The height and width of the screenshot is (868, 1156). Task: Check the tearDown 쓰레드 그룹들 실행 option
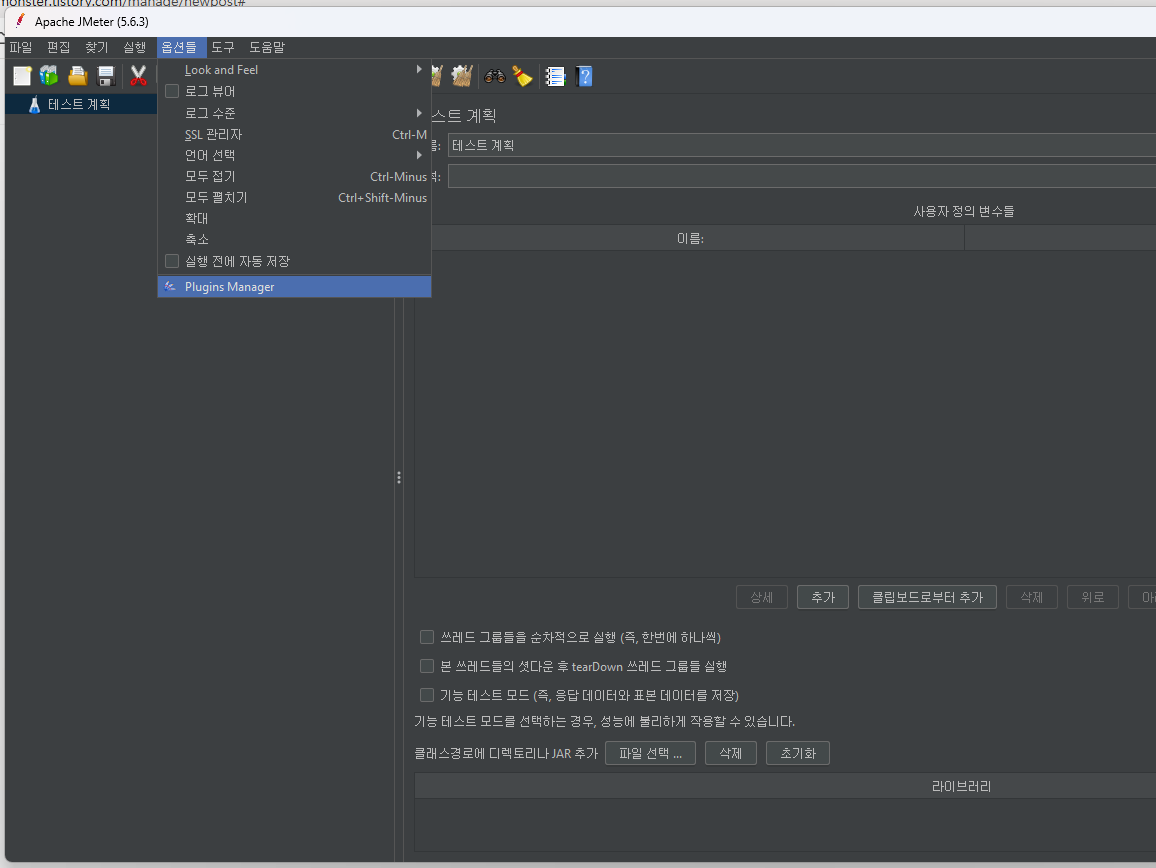(427, 666)
